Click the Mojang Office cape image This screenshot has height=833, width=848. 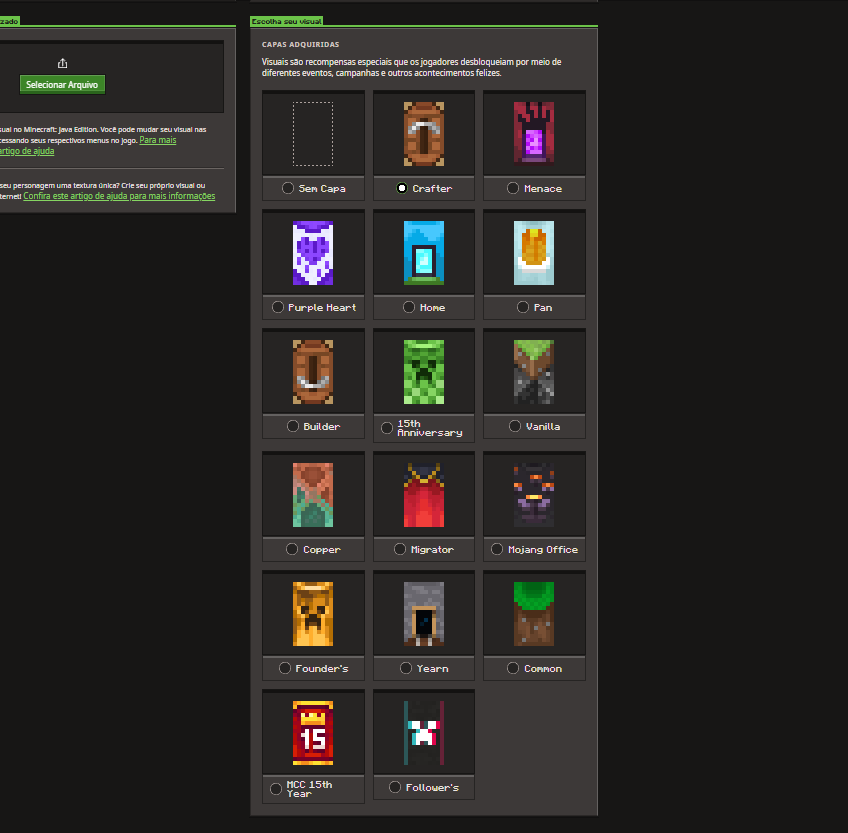coord(534,495)
